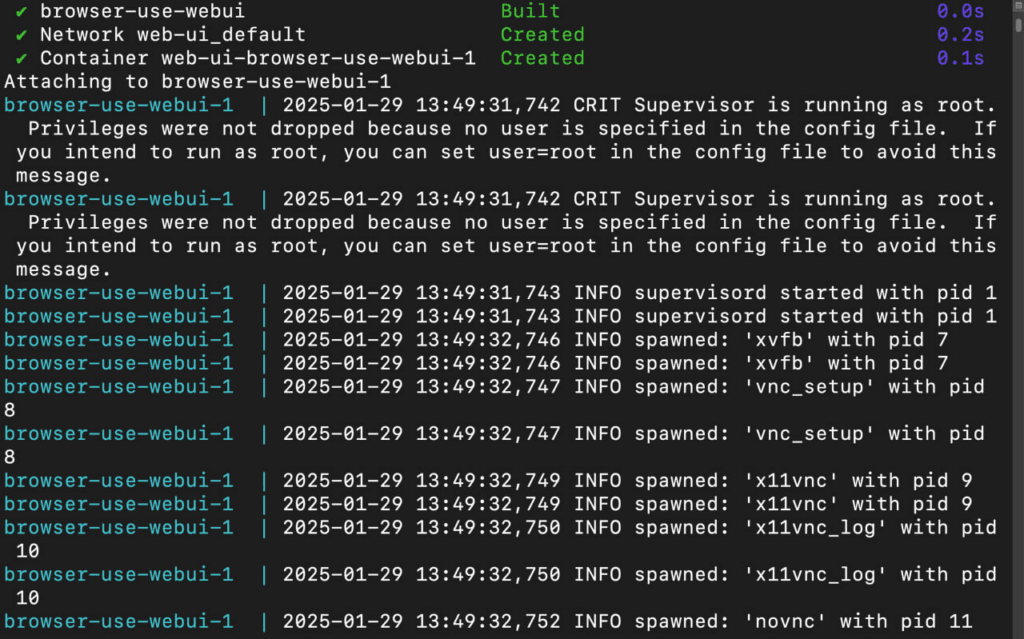Click the Container web-ui-browser-use-webui-1 name text
The image size is (1024, 639).
(257, 58)
